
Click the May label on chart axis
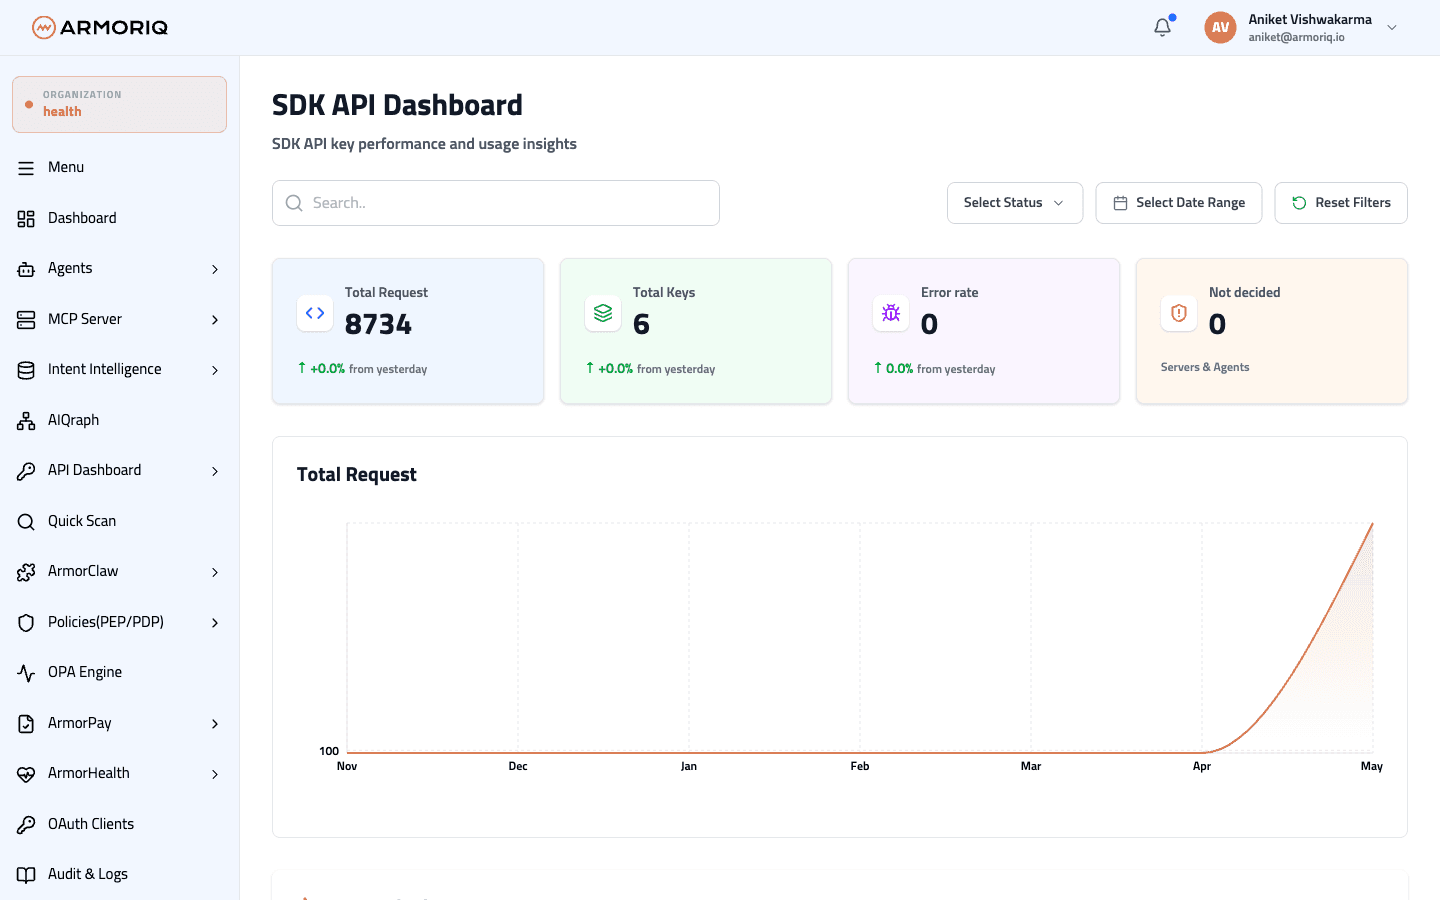(x=1372, y=766)
